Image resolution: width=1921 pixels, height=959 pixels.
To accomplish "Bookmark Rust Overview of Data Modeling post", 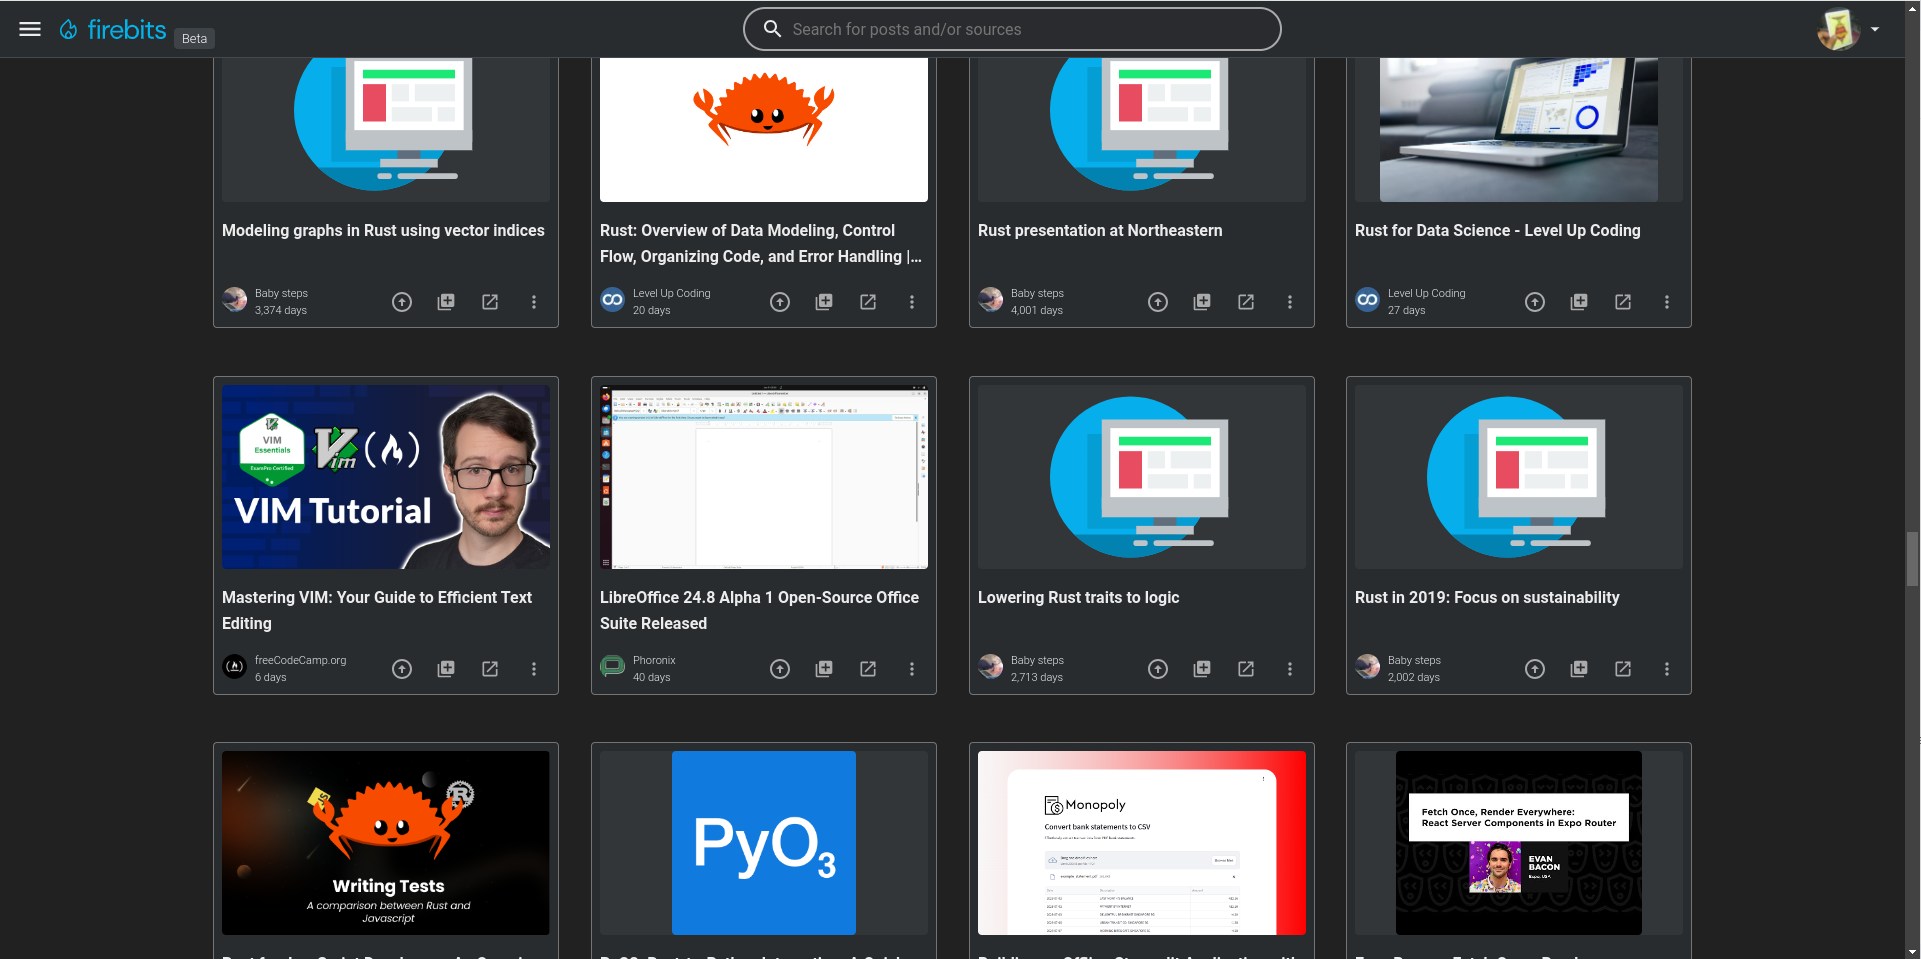I will tap(824, 302).
